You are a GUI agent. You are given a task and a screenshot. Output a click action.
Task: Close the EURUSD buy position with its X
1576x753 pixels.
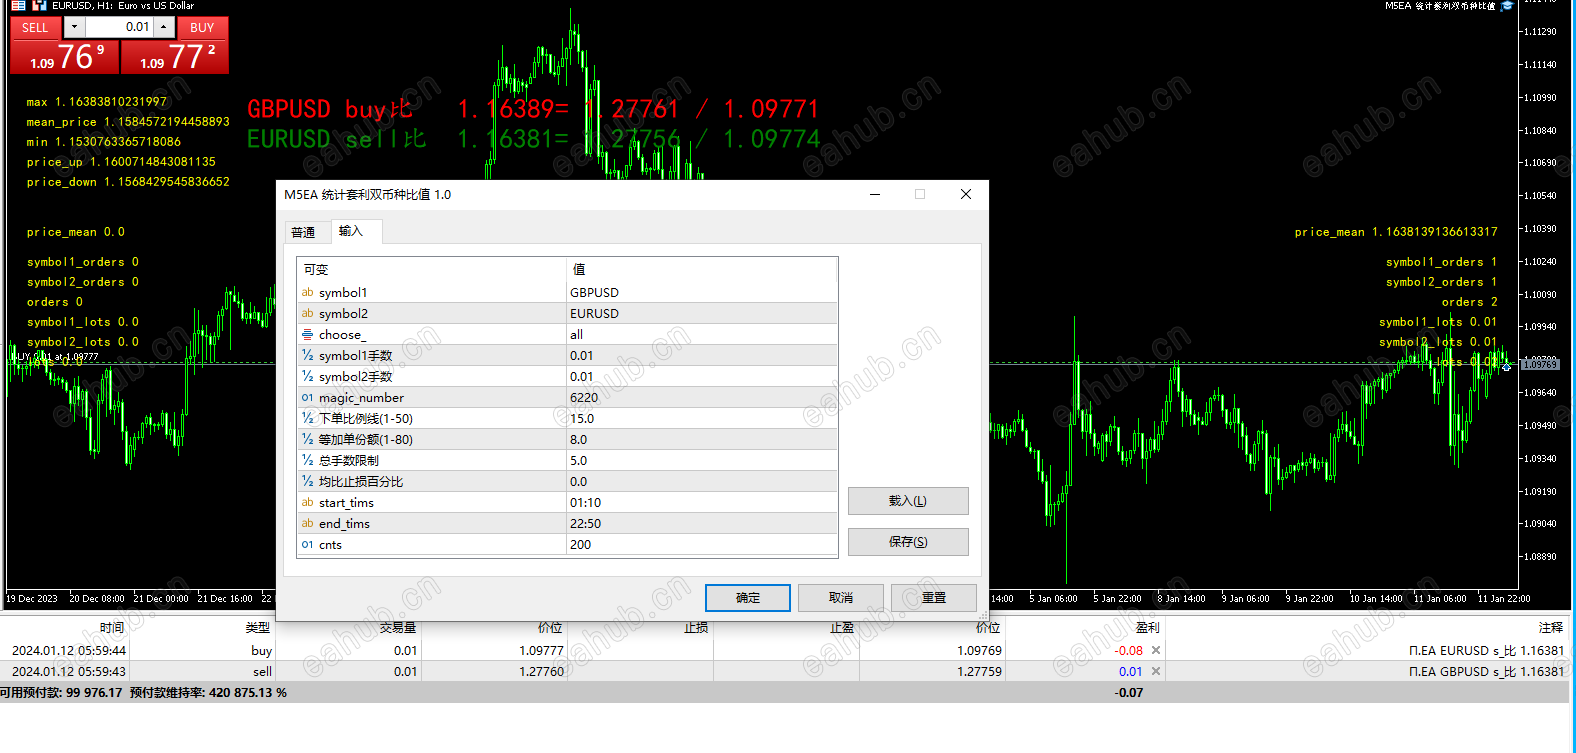(x=1156, y=650)
